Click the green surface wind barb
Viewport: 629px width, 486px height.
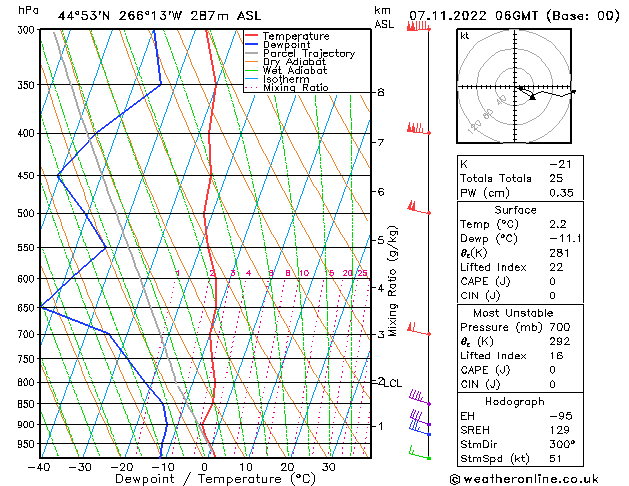pos(420,453)
